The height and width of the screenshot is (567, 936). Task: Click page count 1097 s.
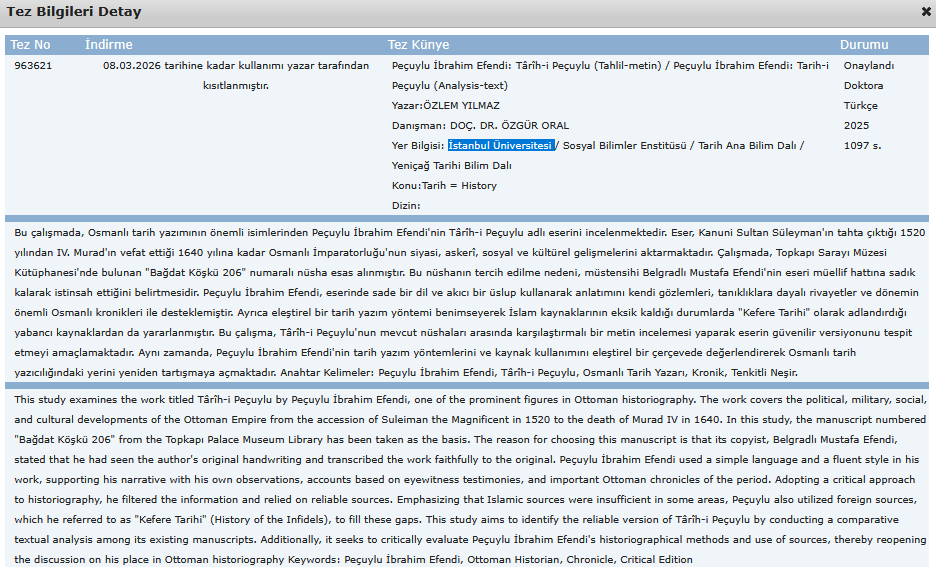[x=862, y=146]
